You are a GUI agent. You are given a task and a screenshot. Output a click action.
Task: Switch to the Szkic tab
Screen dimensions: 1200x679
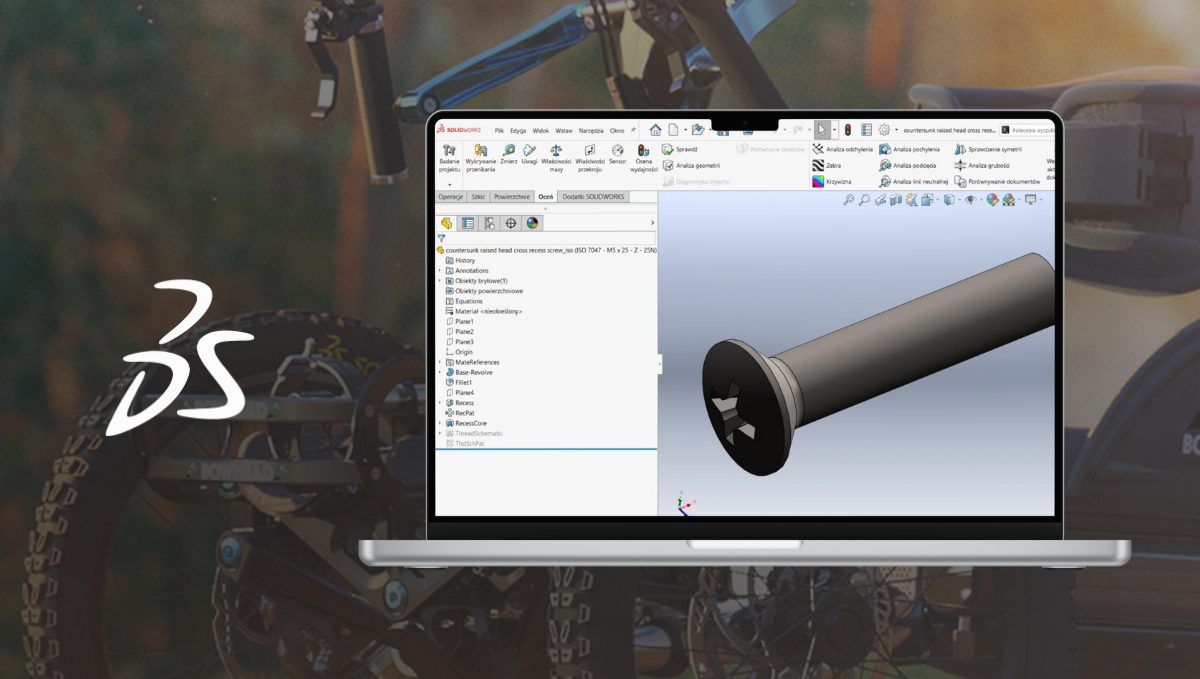tap(478, 197)
